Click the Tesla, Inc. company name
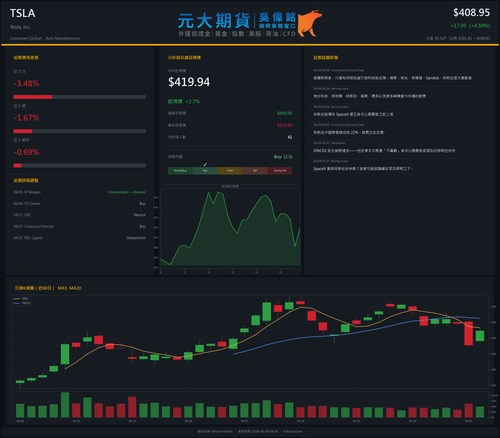Screen dimensions: 500x438 click(x=20, y=27)
